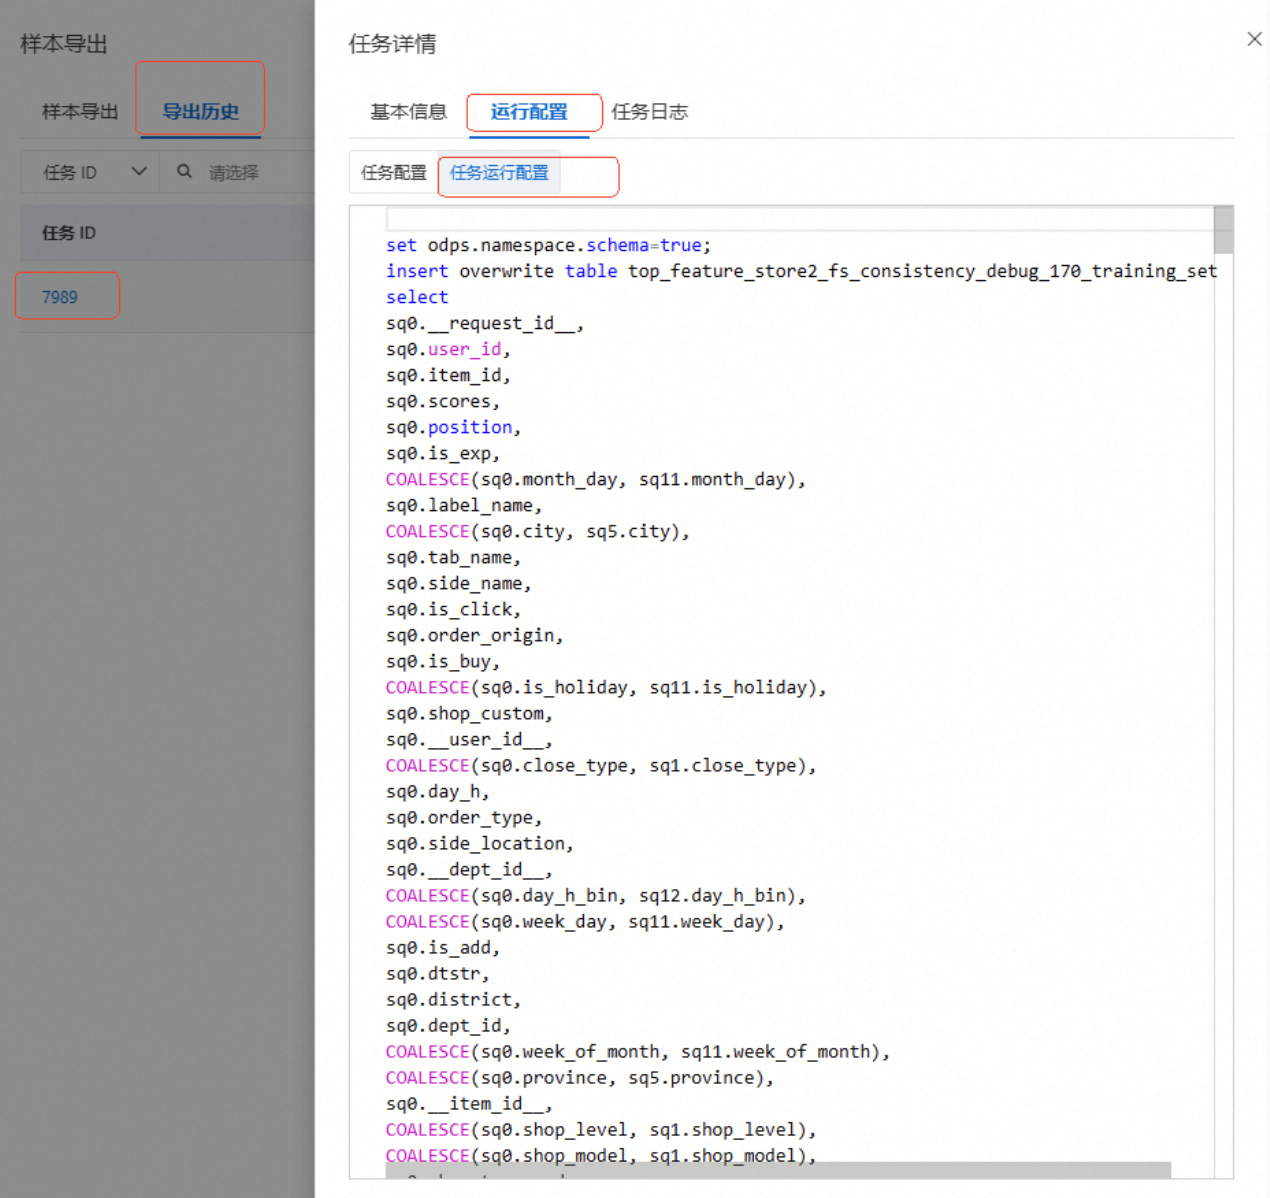Go to the 任务日志 tab

pos(650,112)
